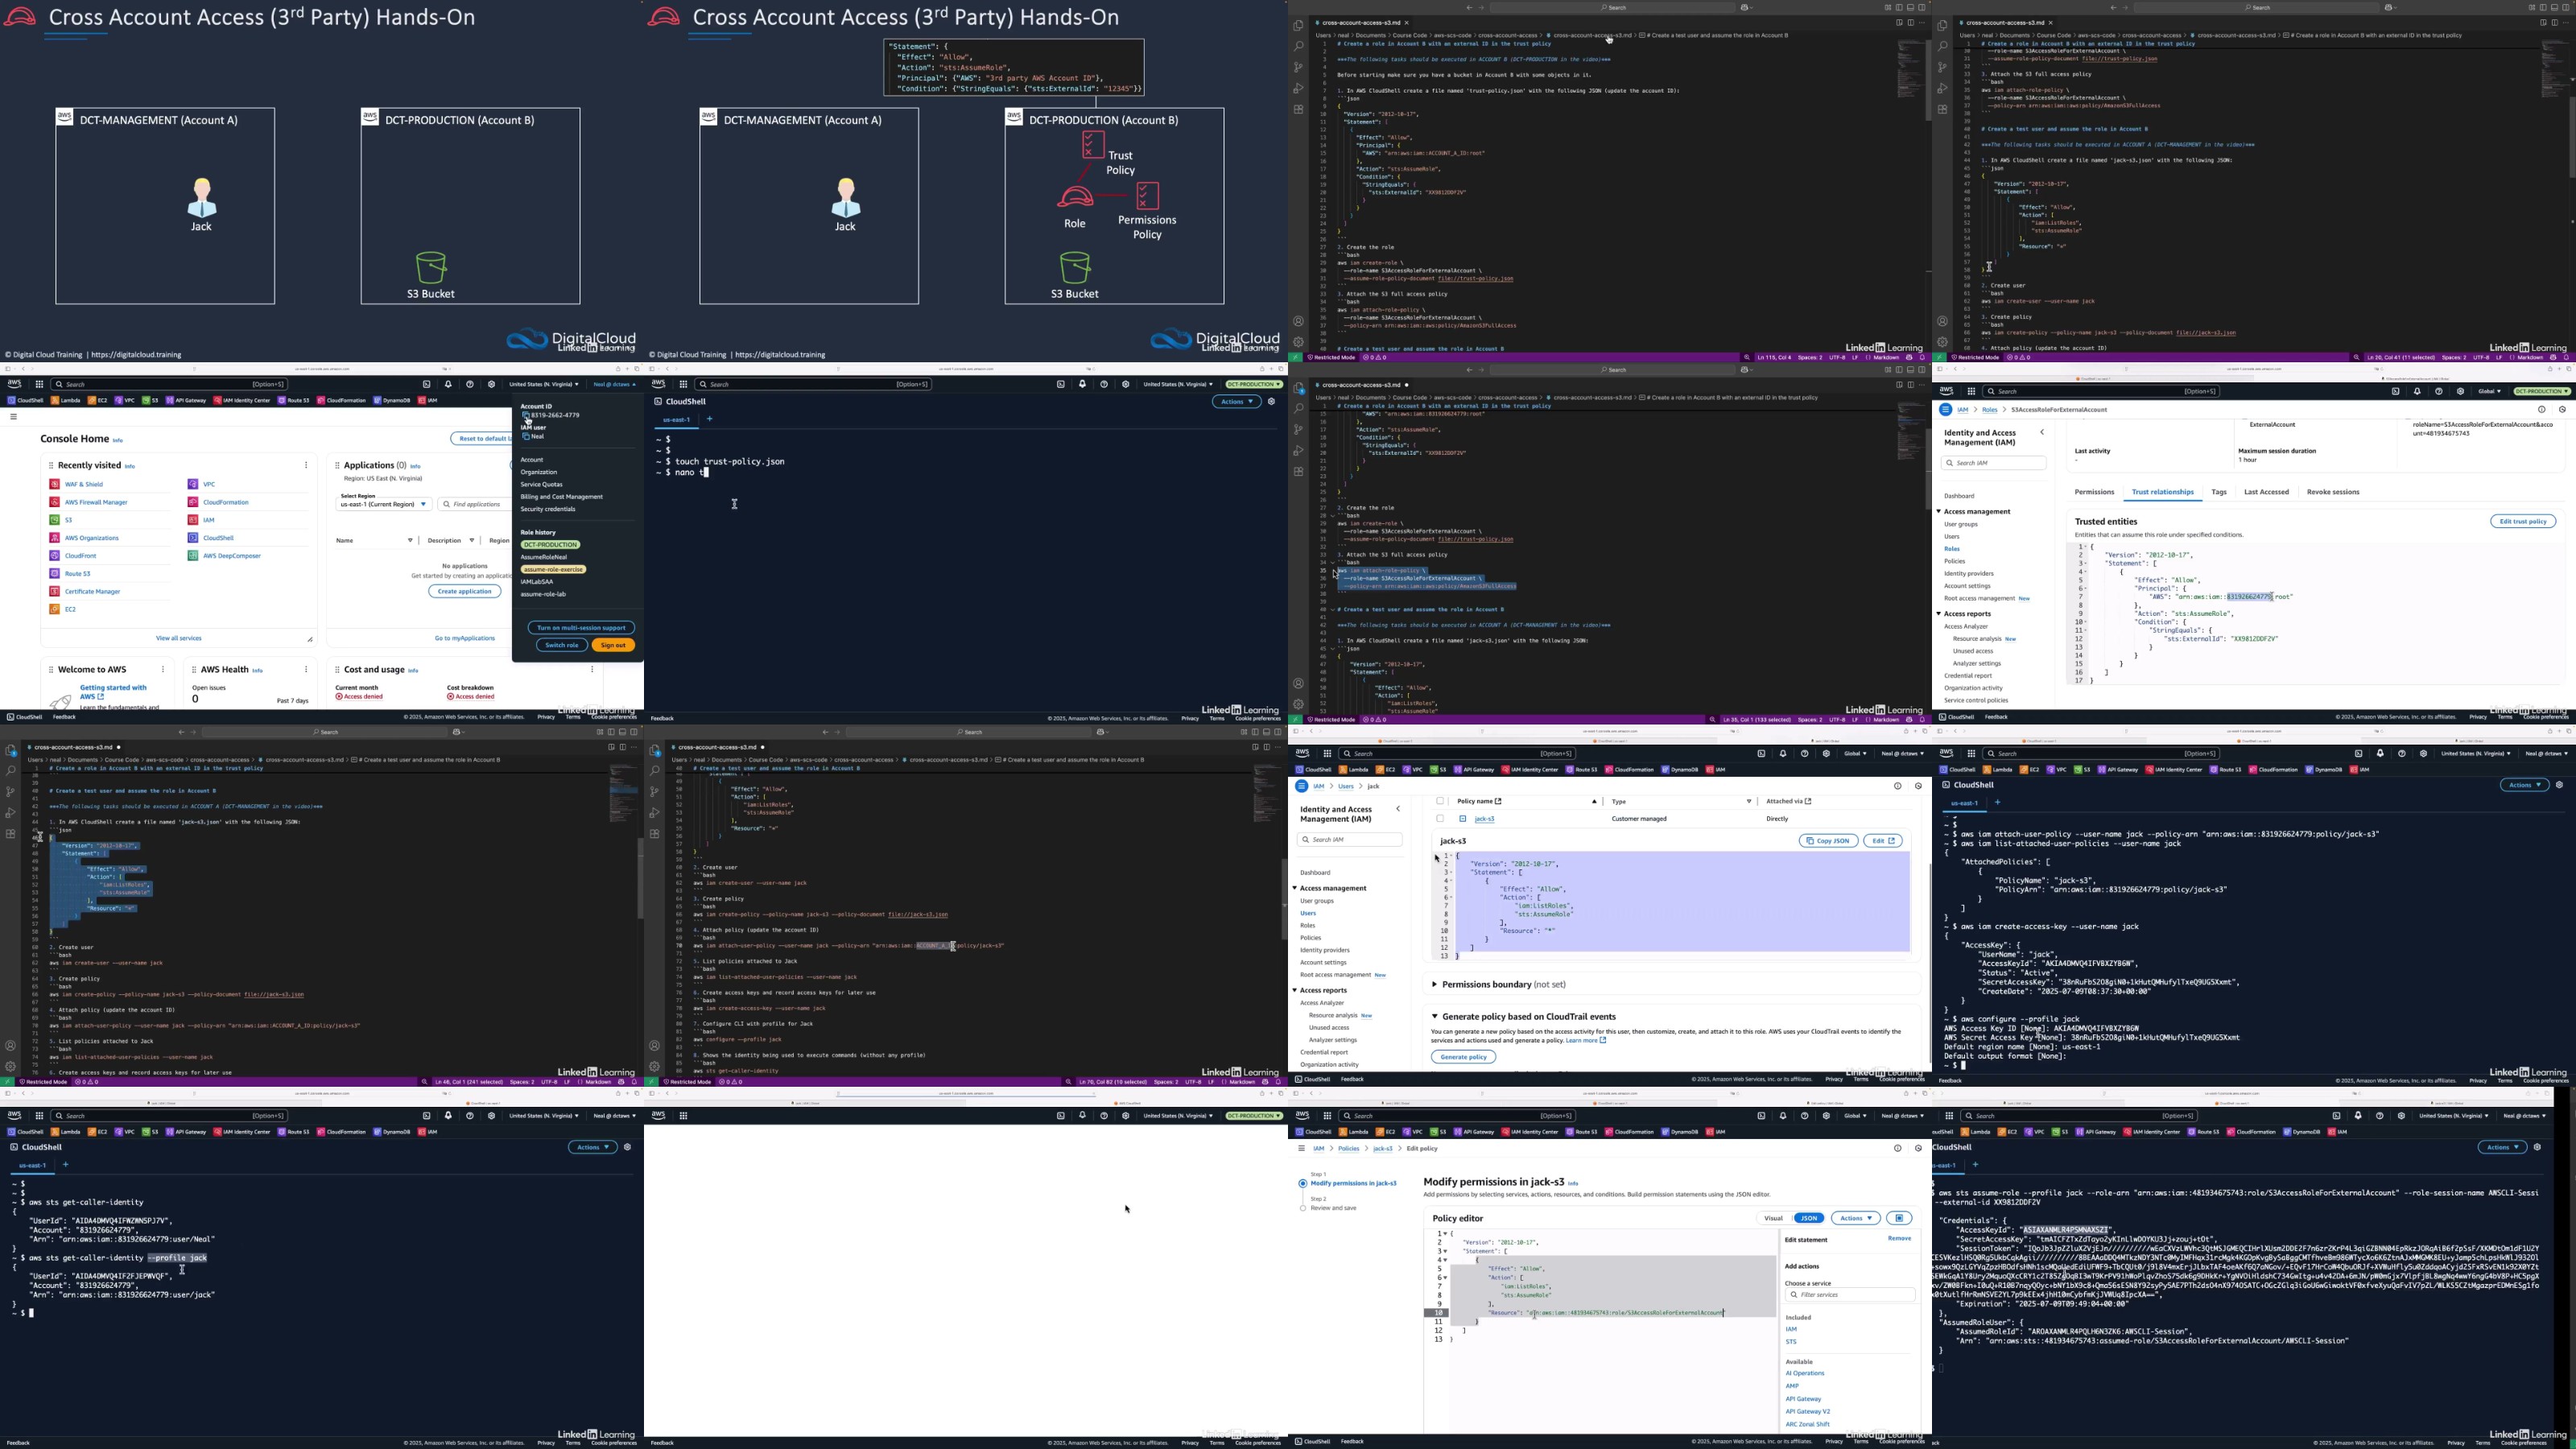Click the blue navigation menu icon beside IAM > Users > jack

(1301, 786)
